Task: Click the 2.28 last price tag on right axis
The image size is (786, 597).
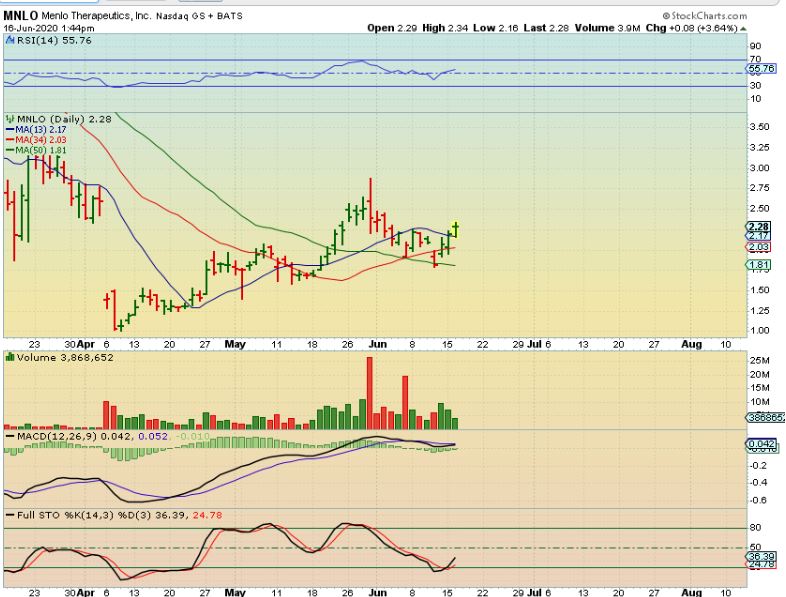Action: (x=759, y=227)
